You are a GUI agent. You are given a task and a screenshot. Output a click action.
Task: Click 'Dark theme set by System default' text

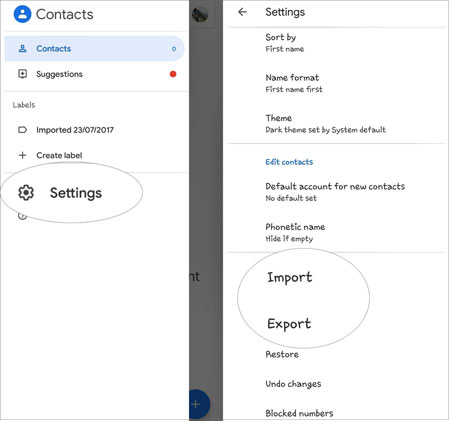(326, 130)
